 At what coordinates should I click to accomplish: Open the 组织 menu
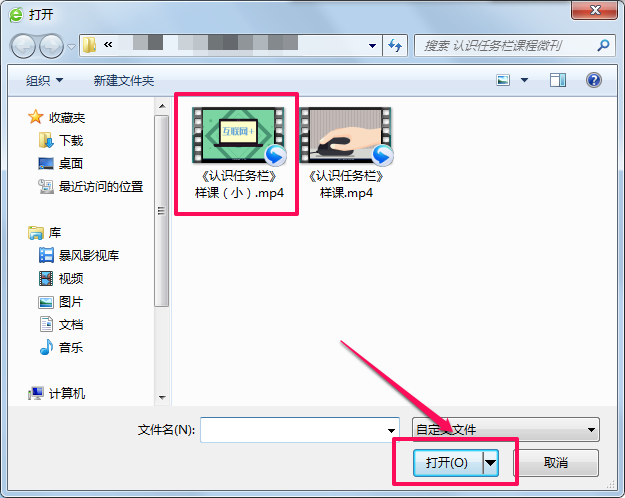pos(44,81)
